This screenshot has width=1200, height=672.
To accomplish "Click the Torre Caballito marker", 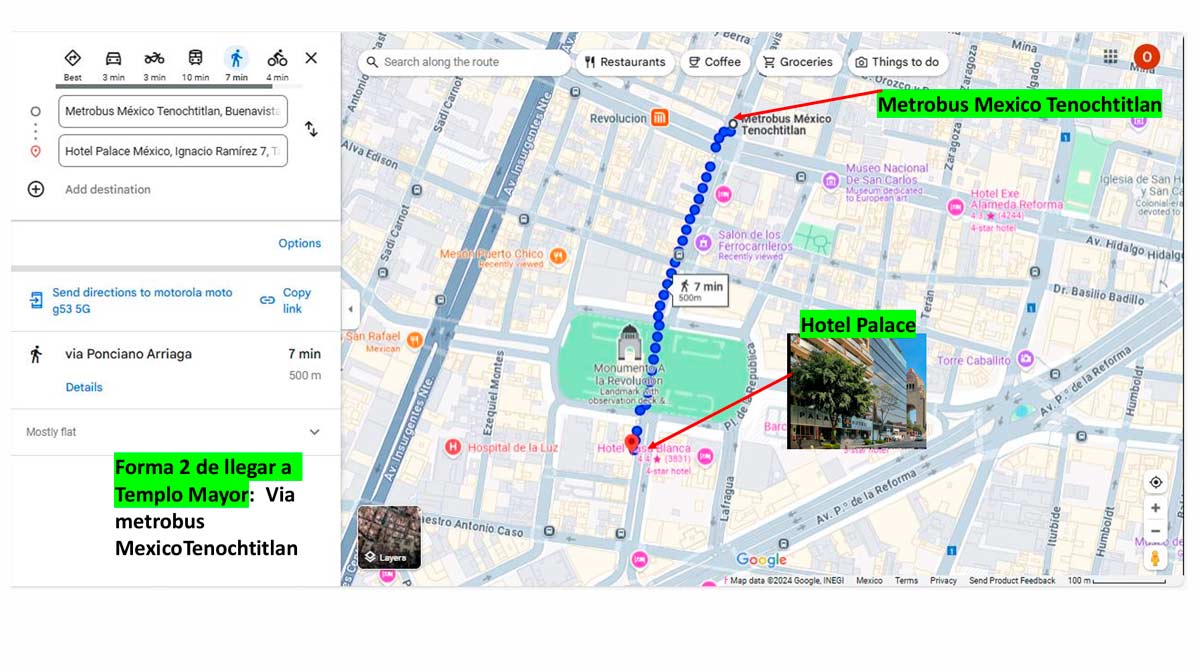I will click(x=1025, y=359).
